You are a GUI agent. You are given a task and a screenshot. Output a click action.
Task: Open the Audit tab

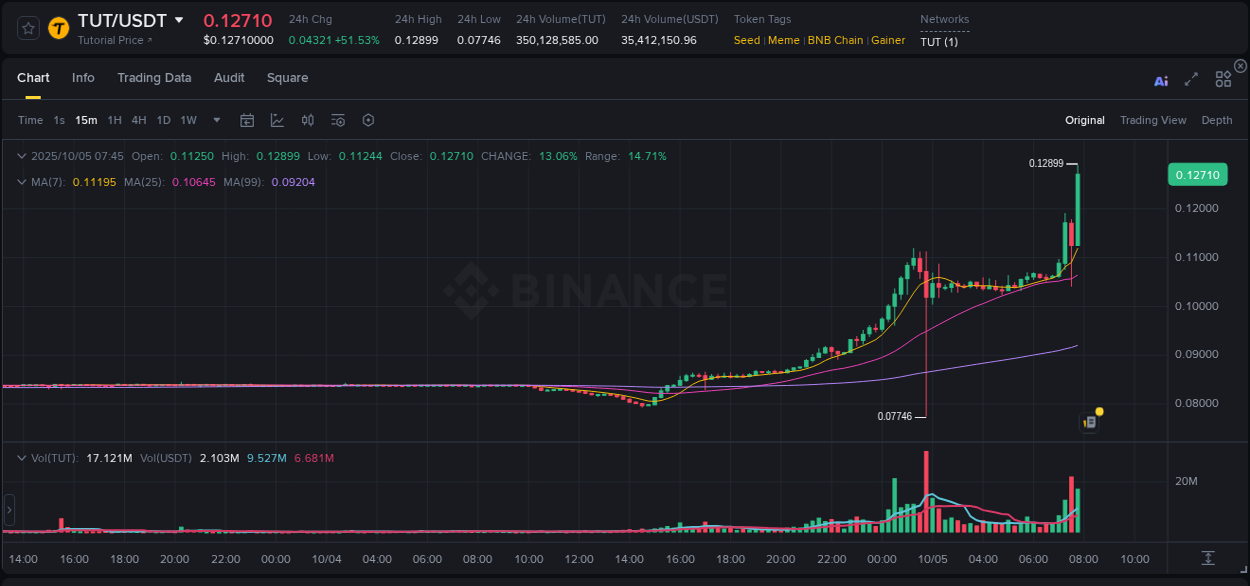coord(229,78)
